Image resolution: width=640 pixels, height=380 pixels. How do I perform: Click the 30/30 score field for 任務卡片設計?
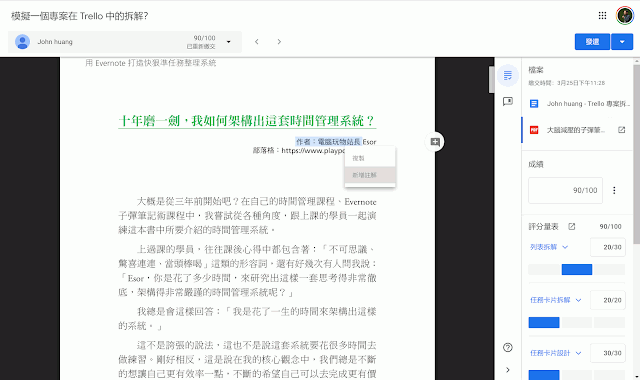[608, 353]
